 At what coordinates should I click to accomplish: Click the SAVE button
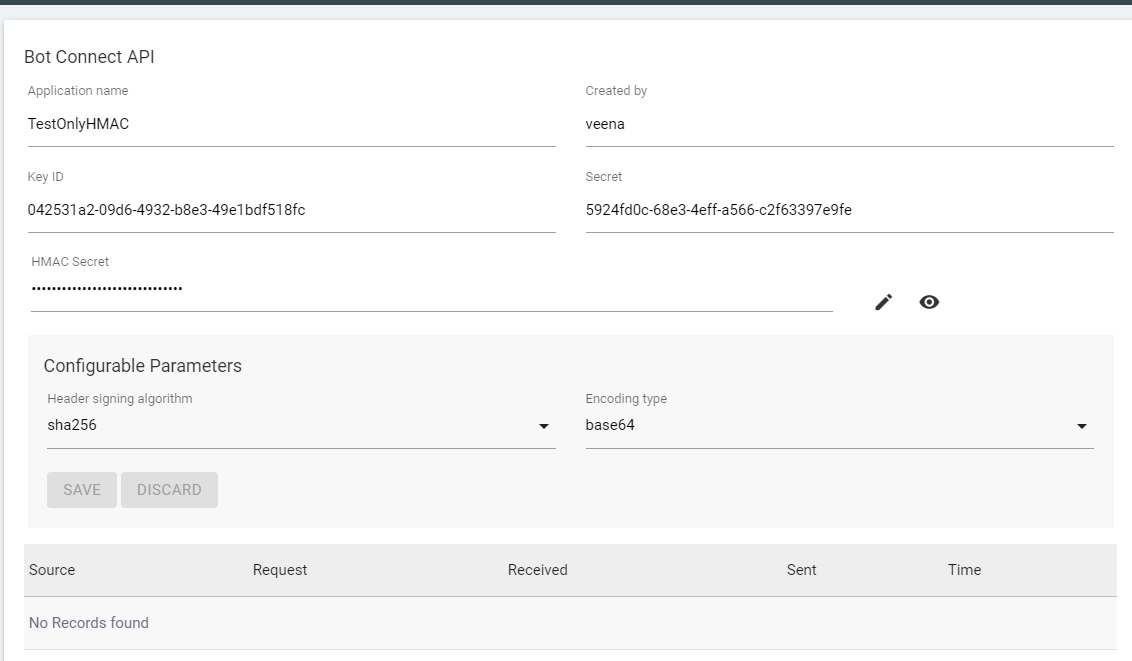81,489
